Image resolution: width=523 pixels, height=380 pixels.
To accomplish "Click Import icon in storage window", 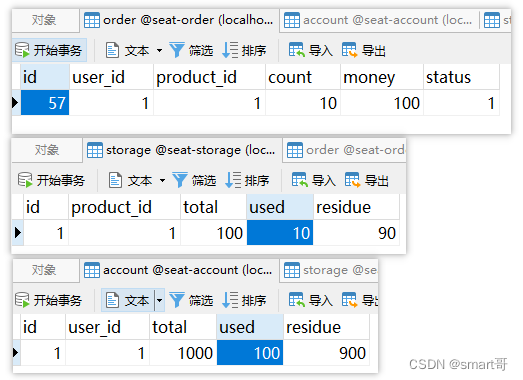I will tap(300, 180).
